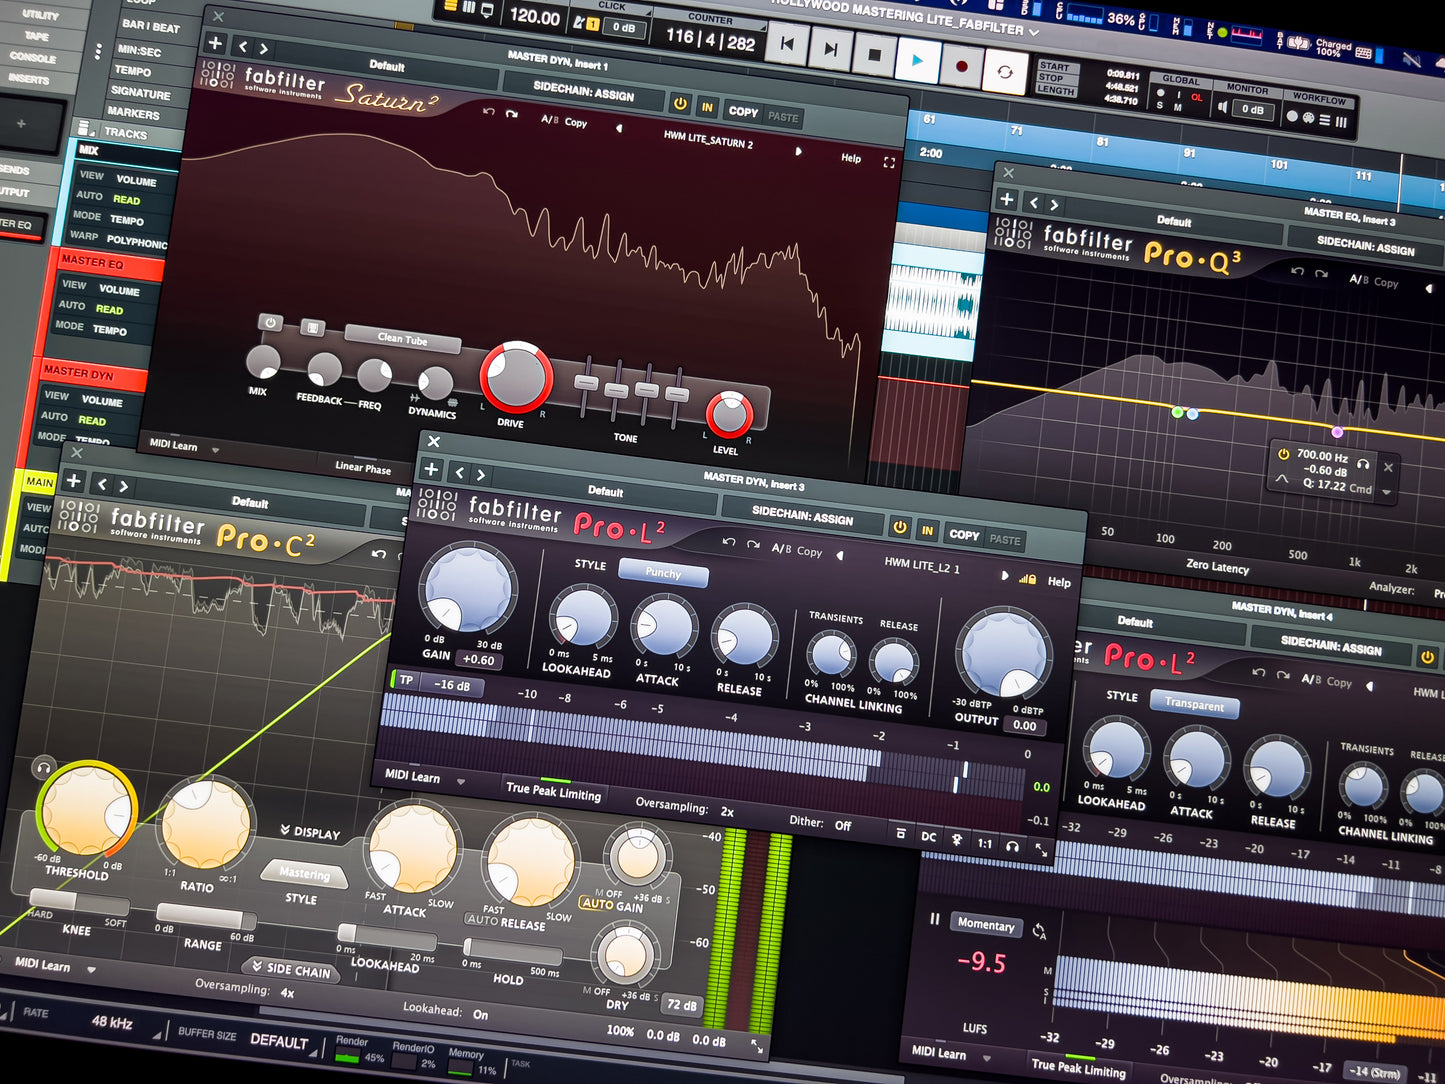
Task: Select the Momentary loudness mode button
Action: pos(986,924)
